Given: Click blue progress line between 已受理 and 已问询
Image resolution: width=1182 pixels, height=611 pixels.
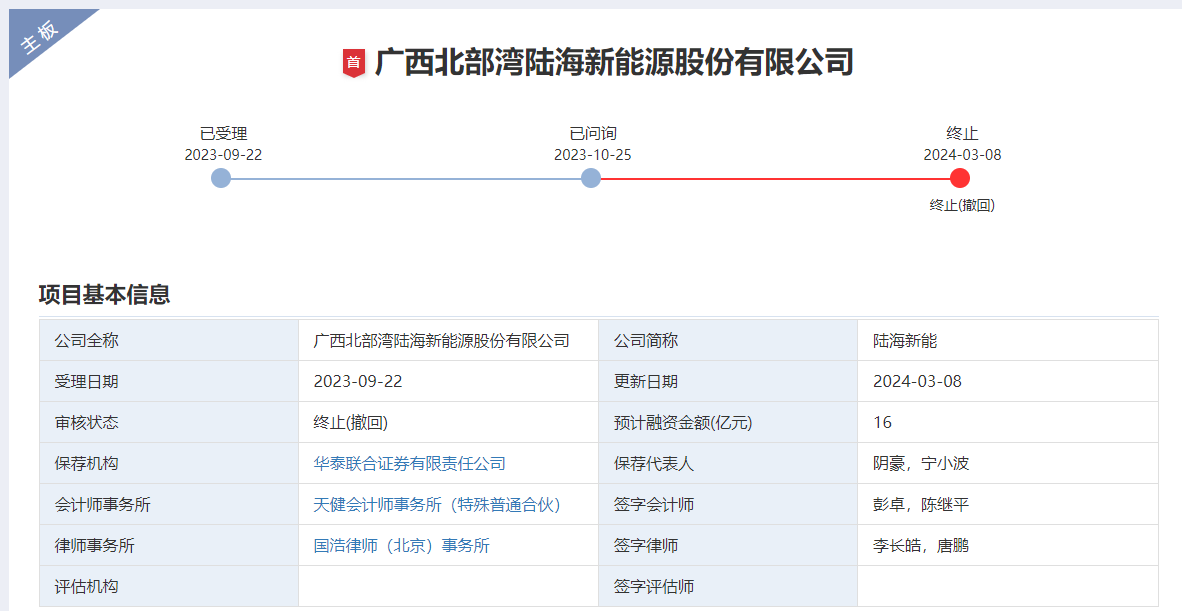Looking at the screenshot, I should pyautogui.click(x=406, y=179).
